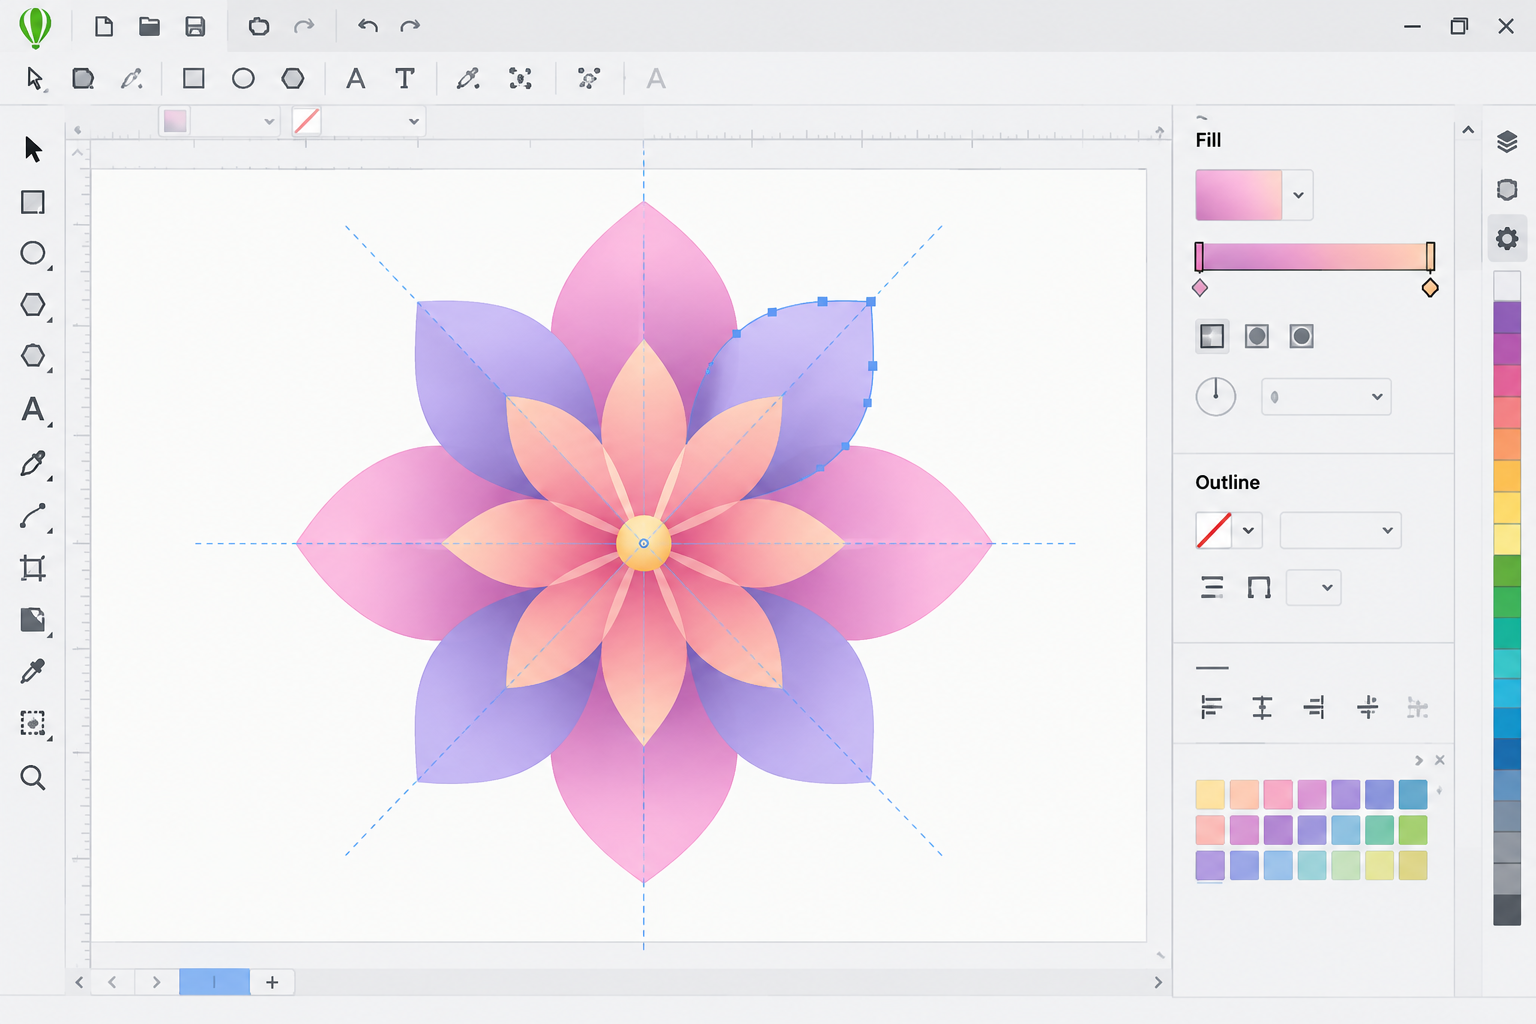
Task: Select the linear gradient type button
Action: pos(1212,336)
